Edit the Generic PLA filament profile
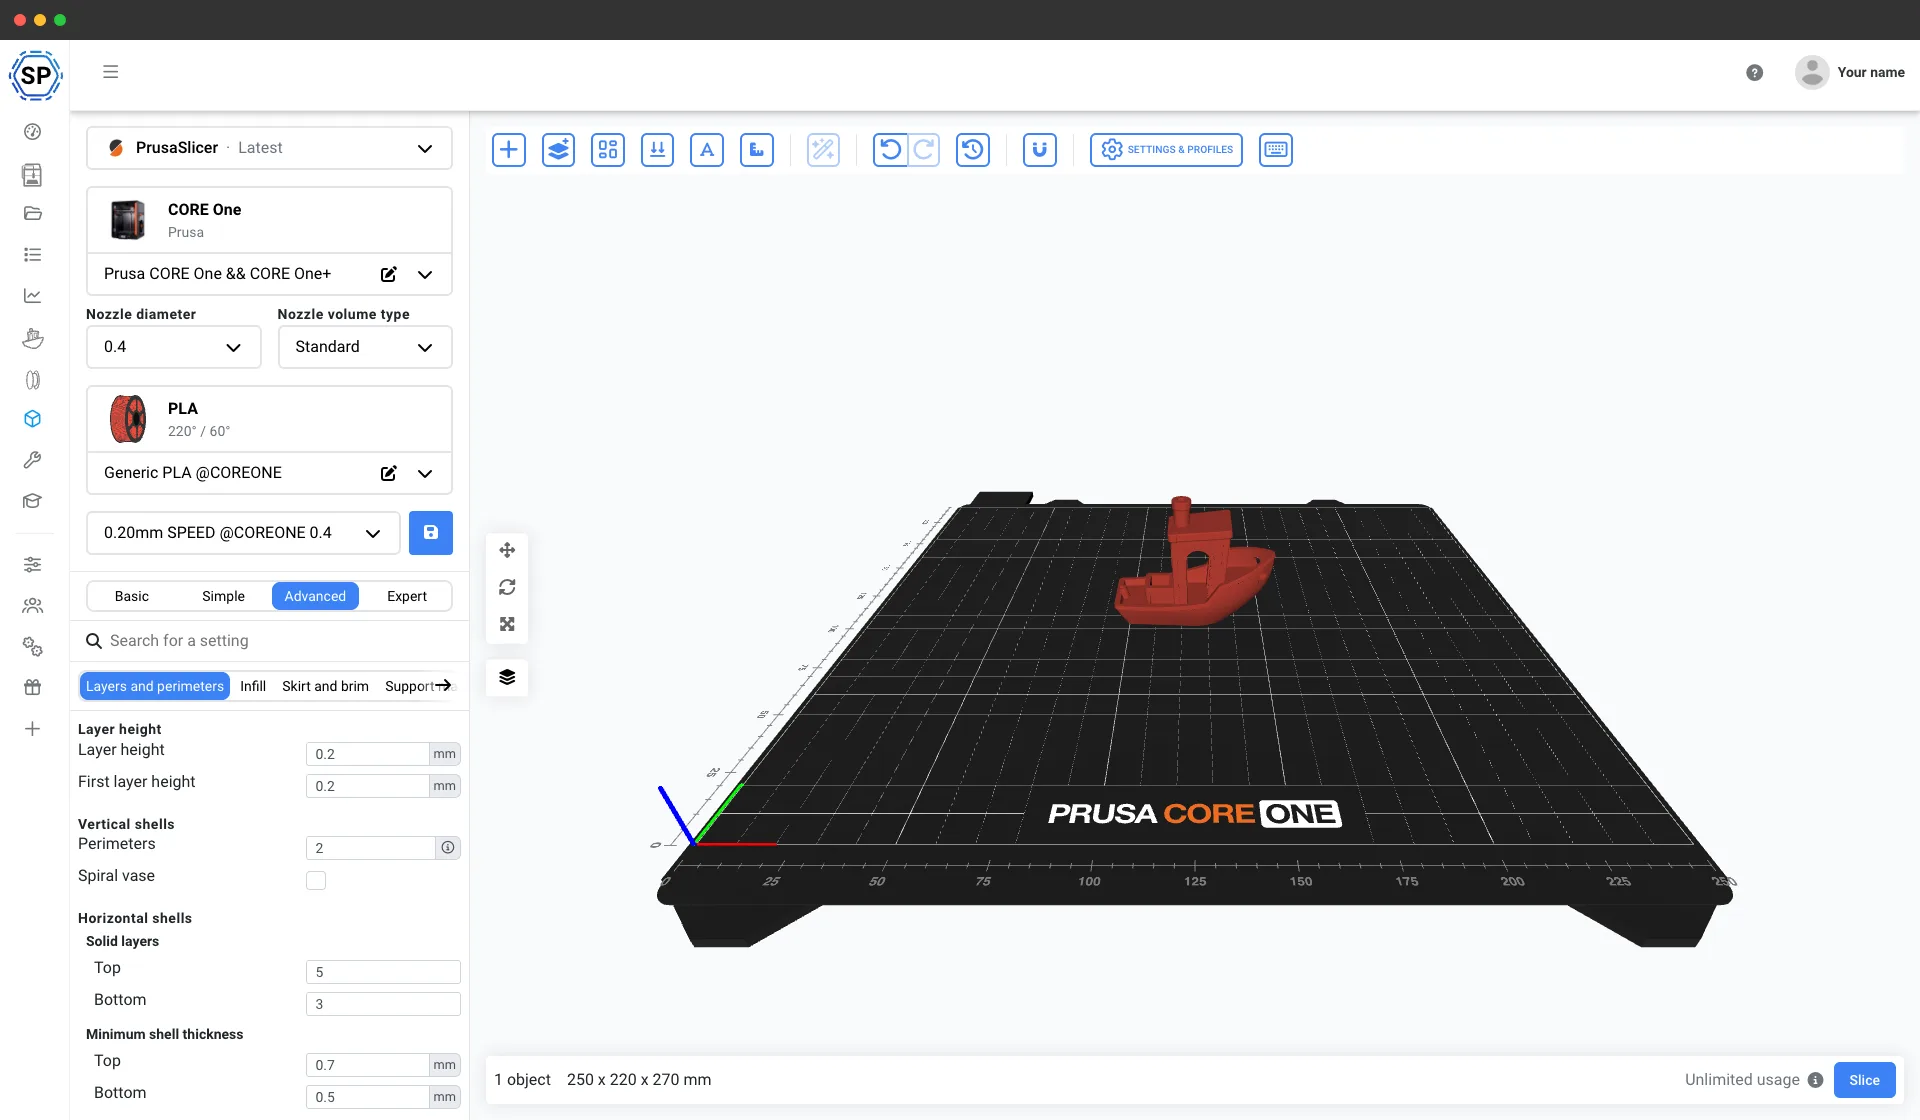 click(x=389, y=473)
